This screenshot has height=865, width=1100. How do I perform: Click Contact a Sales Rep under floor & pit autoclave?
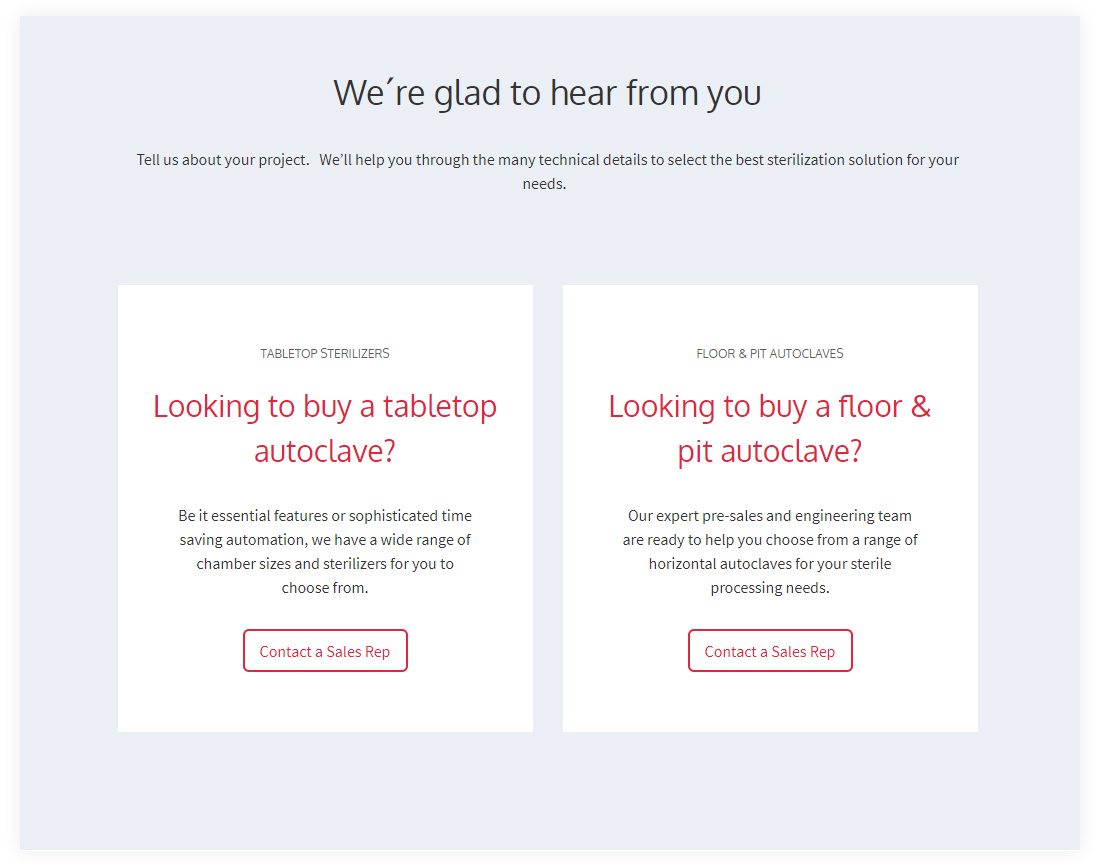point(769,651)
